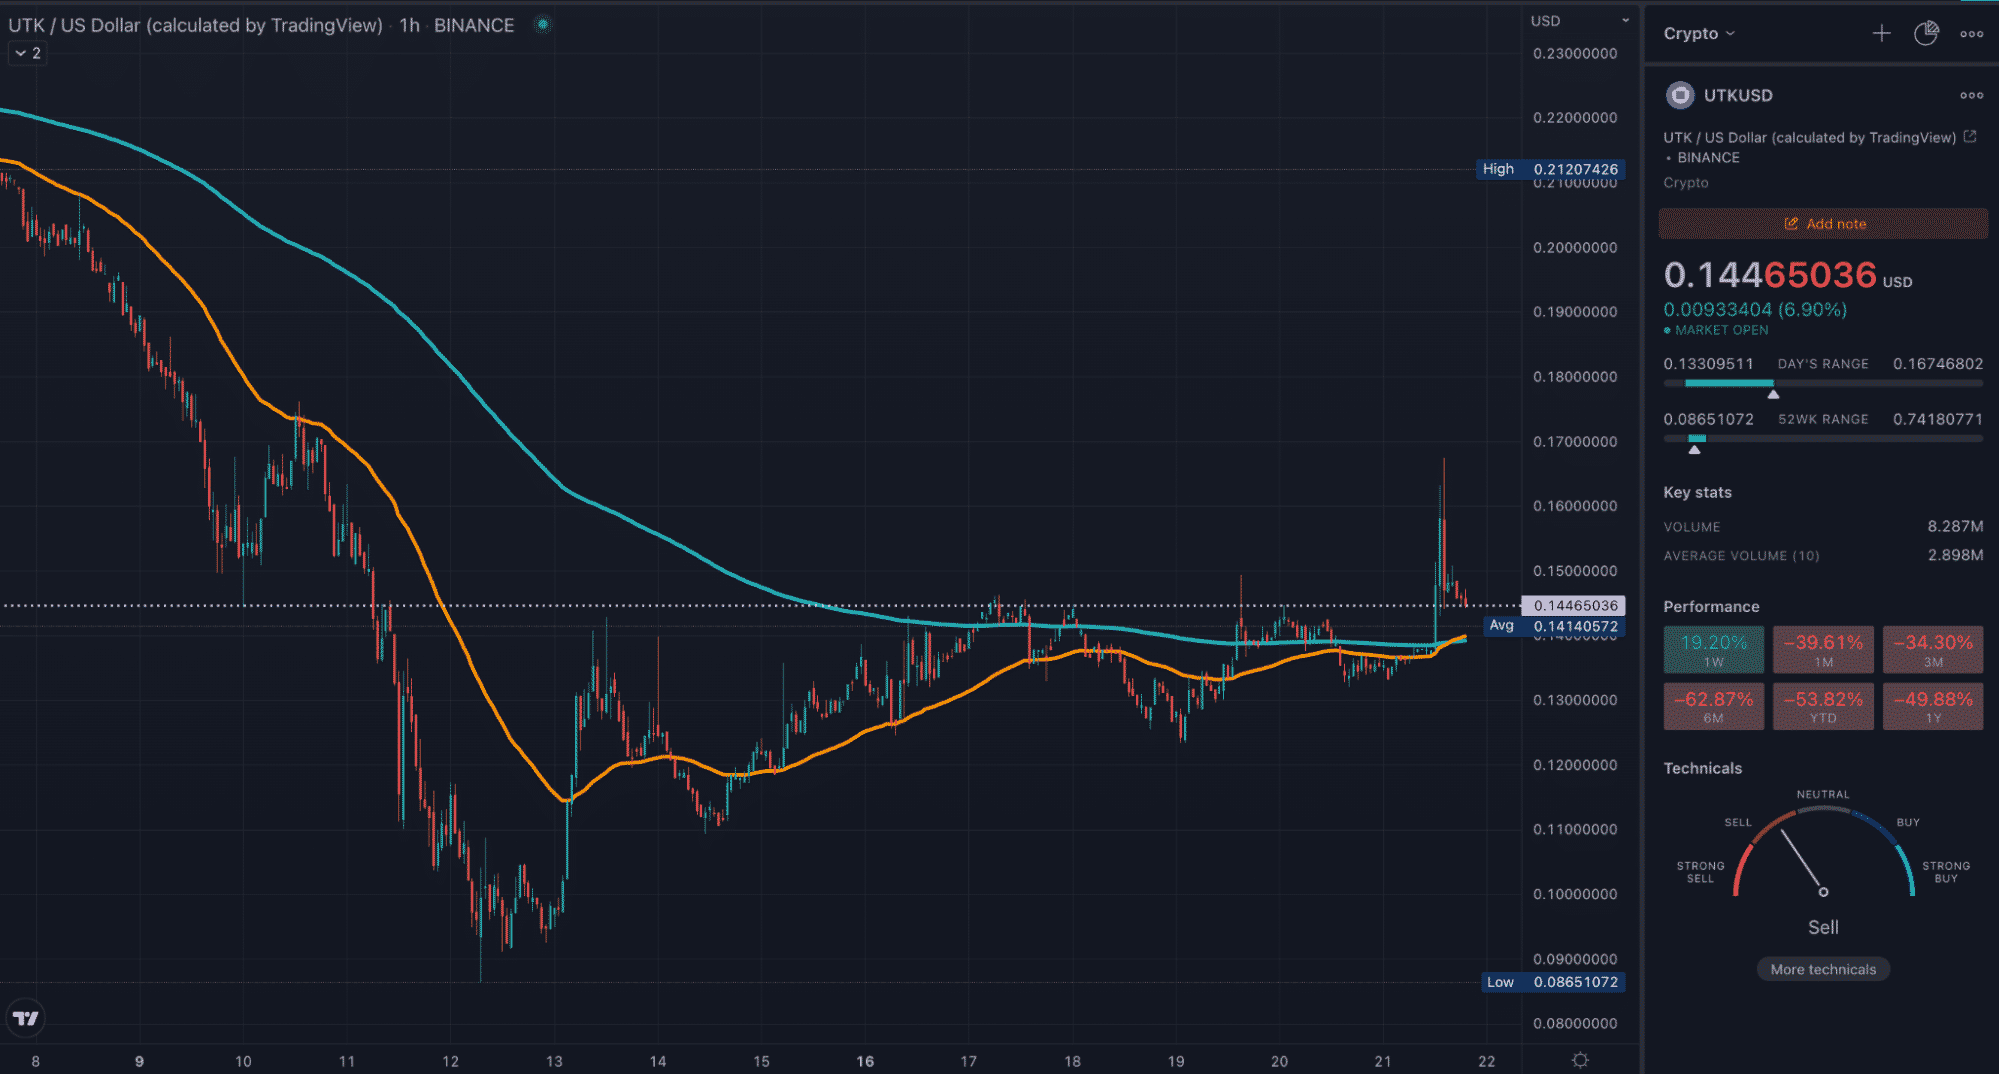Screen dimensions: 1999x1074
Task: Click the Technicals heading
Action: [x=1702, y=768]
